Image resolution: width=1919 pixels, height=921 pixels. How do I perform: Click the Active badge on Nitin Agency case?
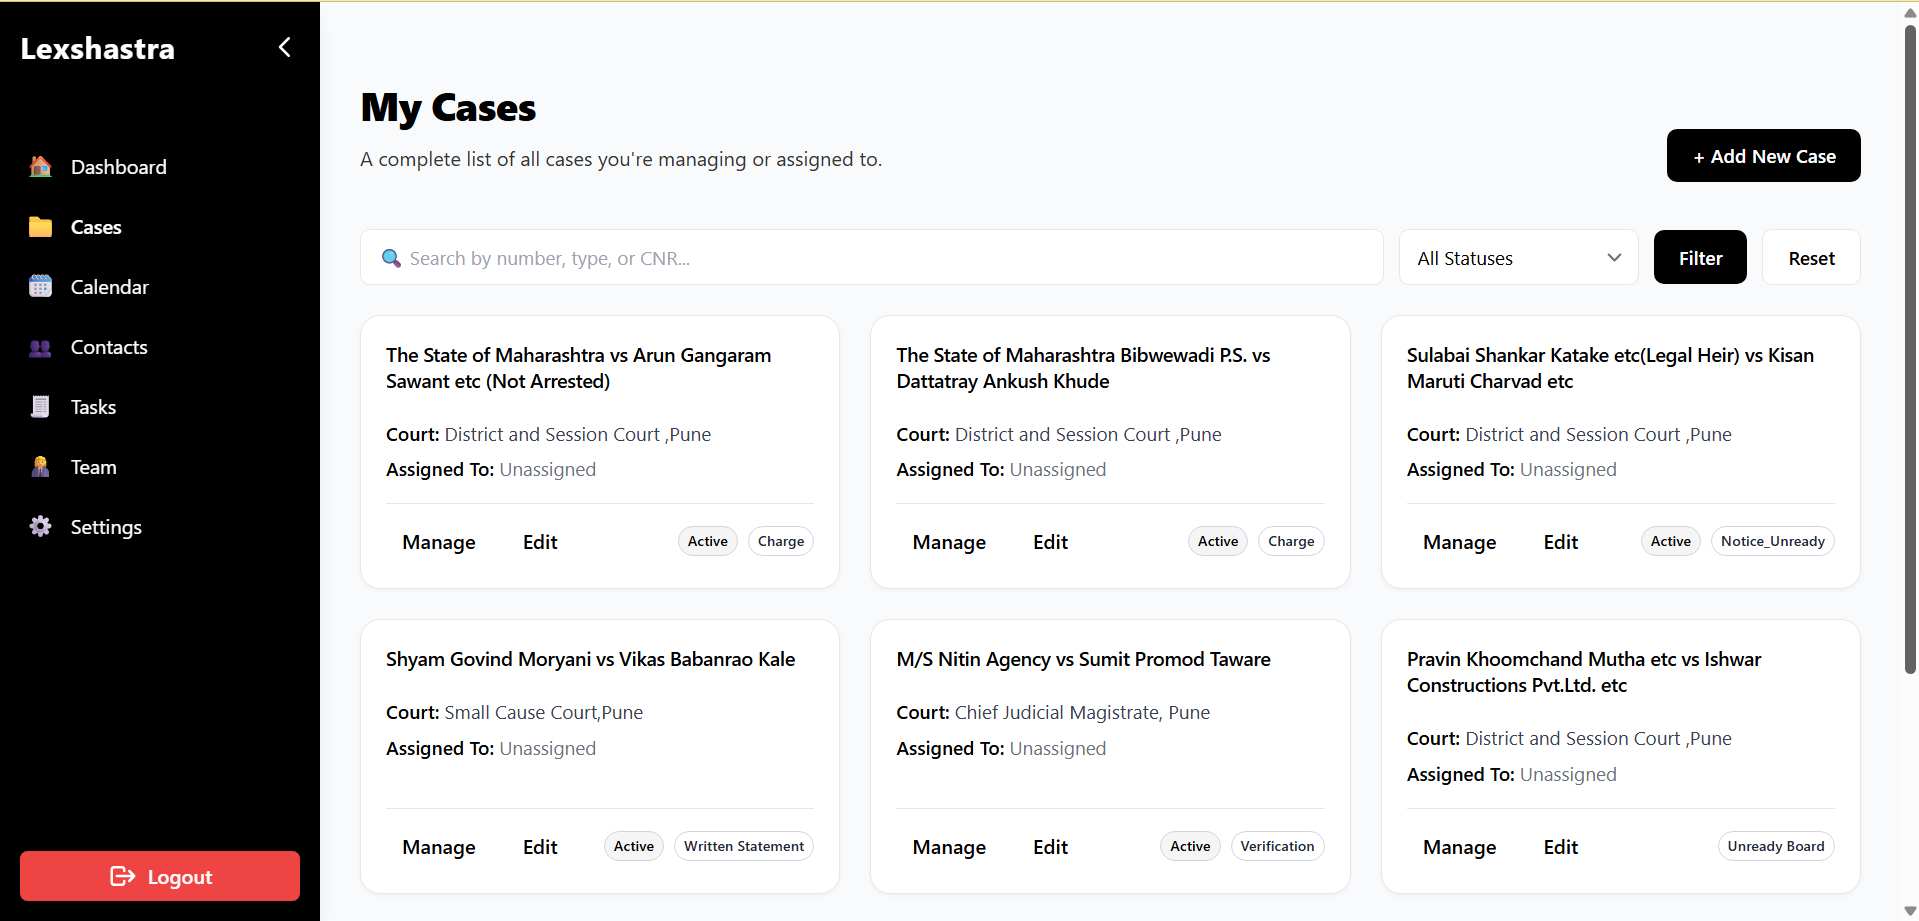[1189, 845]
